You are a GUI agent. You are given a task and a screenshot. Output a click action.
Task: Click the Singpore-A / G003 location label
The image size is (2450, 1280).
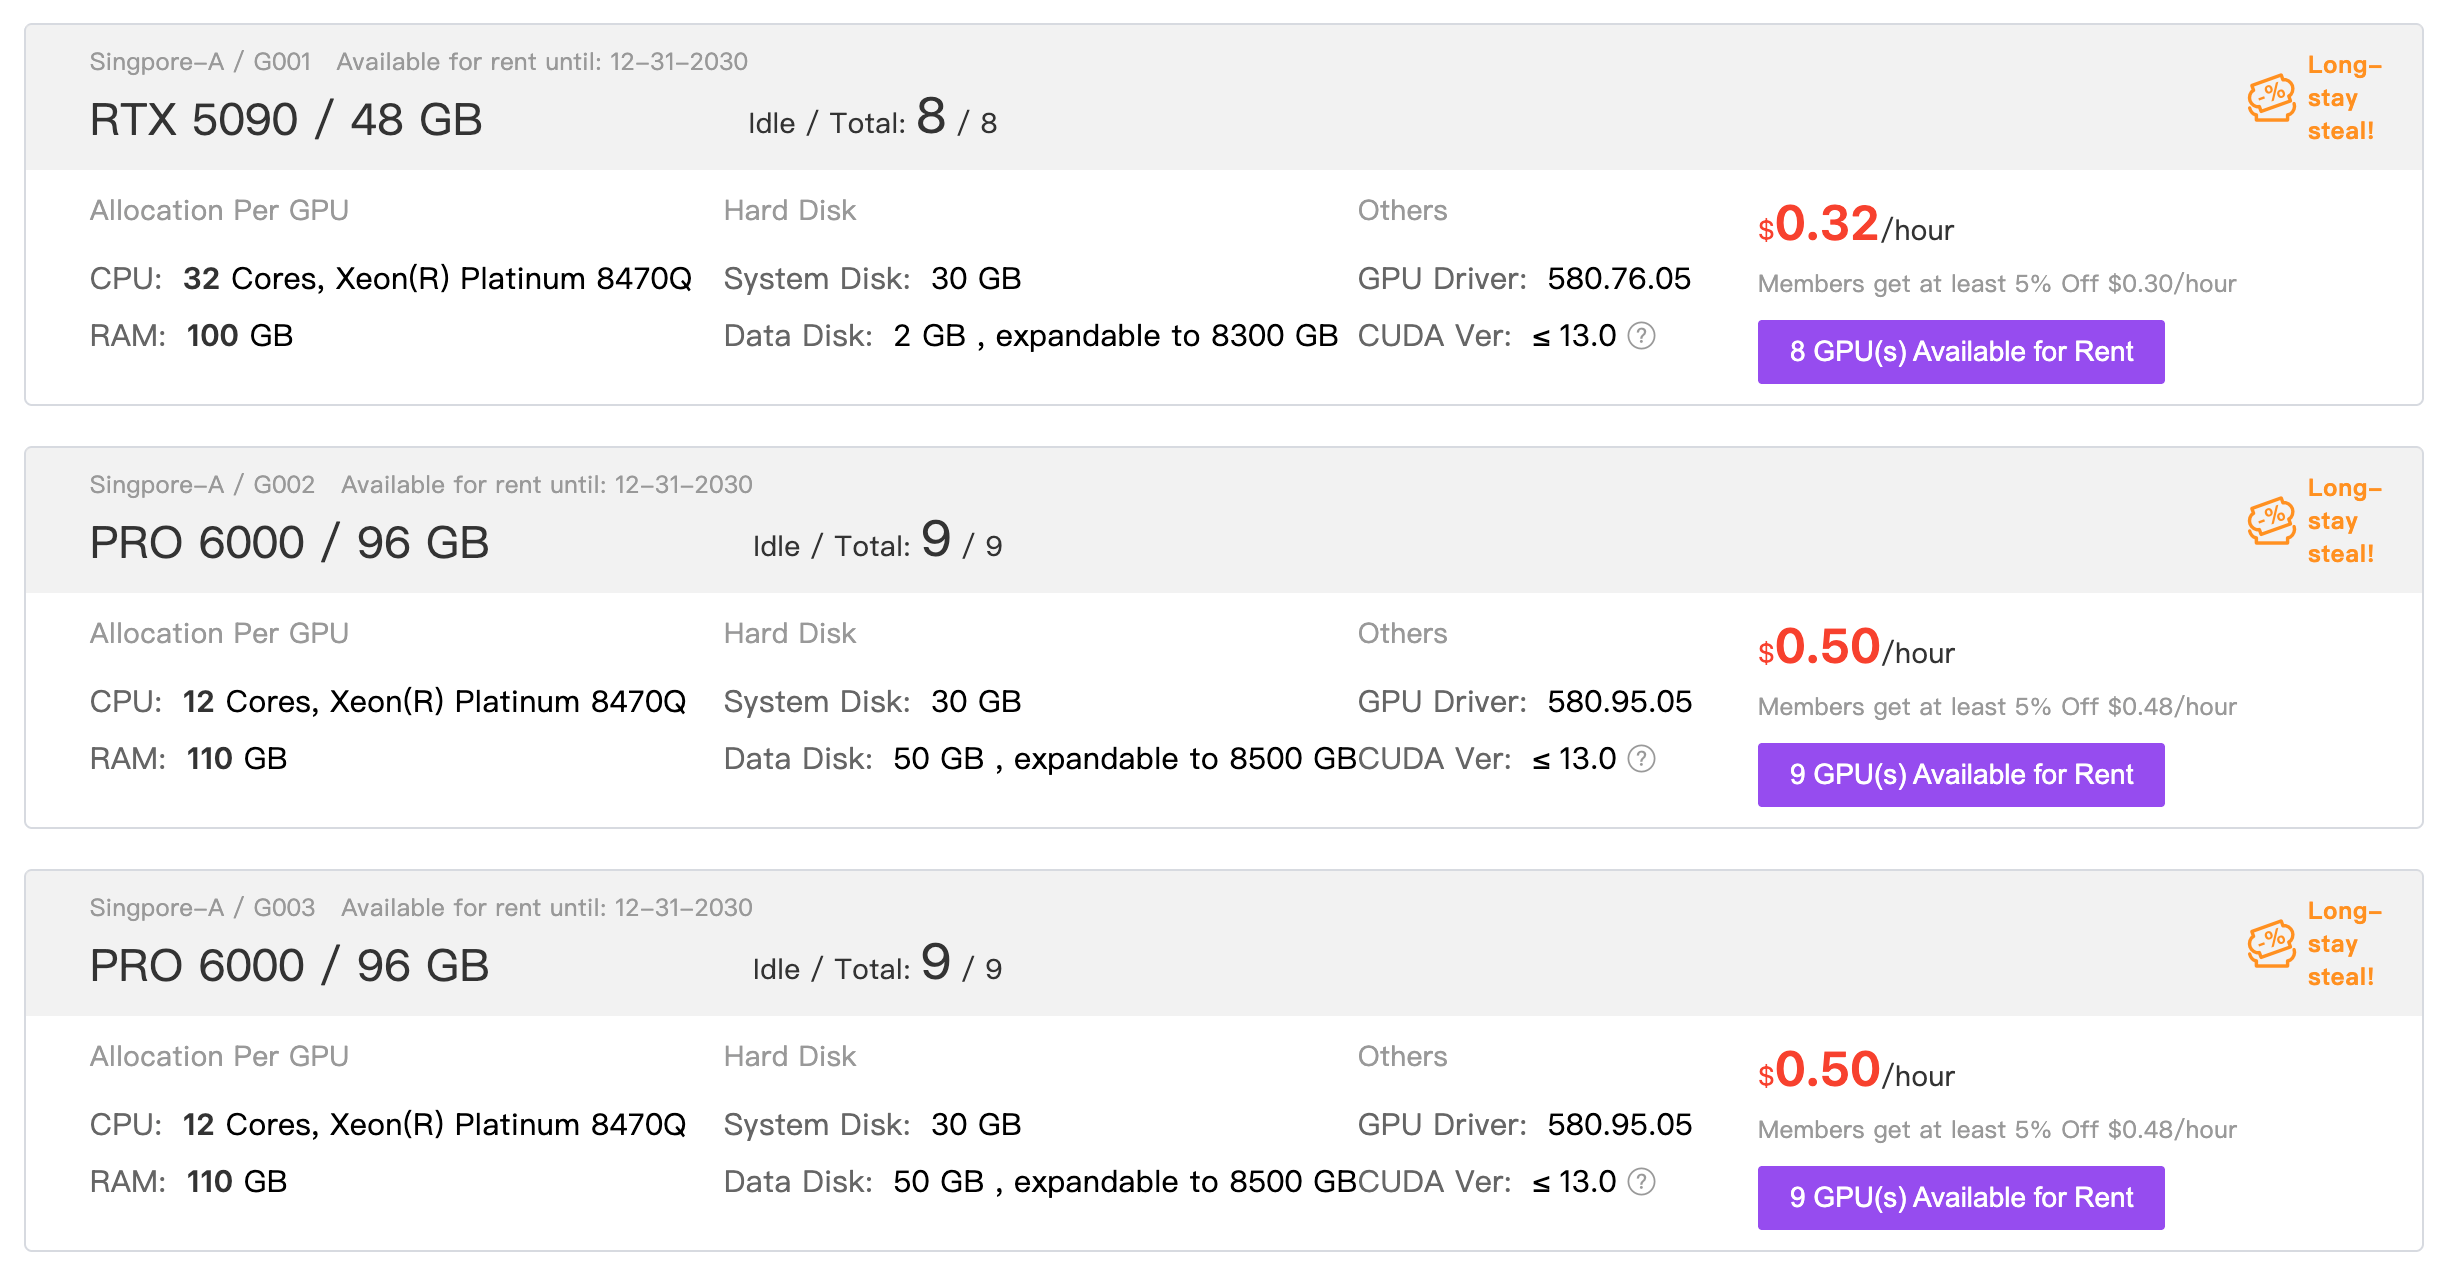(x=202, y=908)
